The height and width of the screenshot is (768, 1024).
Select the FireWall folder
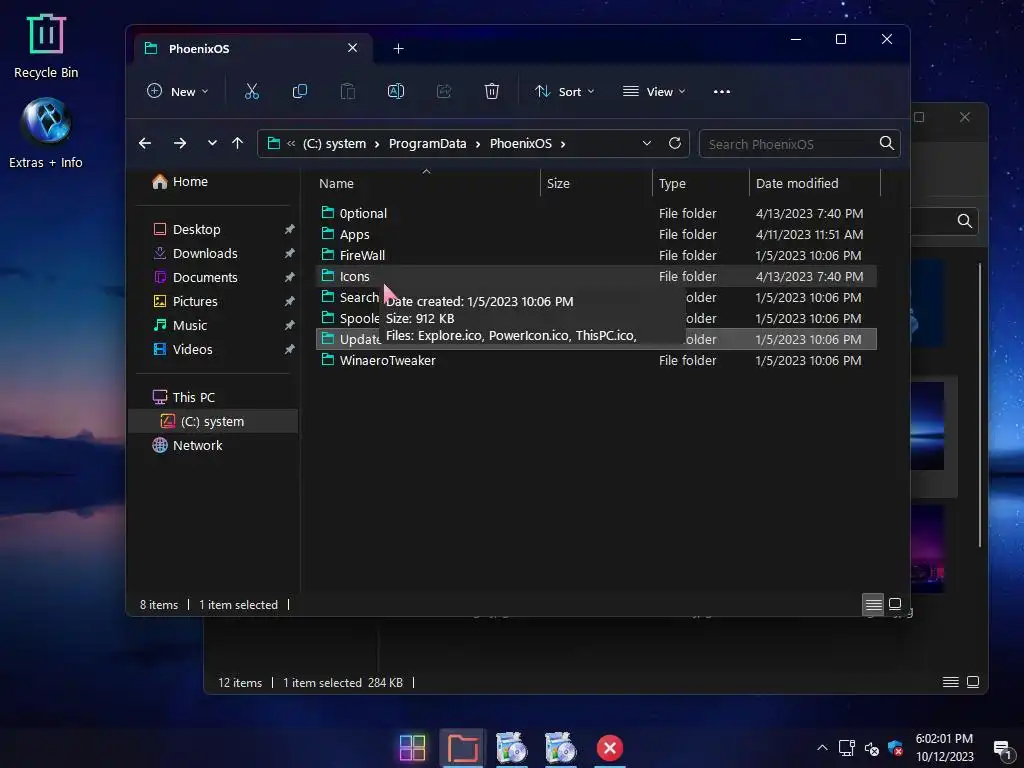(x=596, y=255)
